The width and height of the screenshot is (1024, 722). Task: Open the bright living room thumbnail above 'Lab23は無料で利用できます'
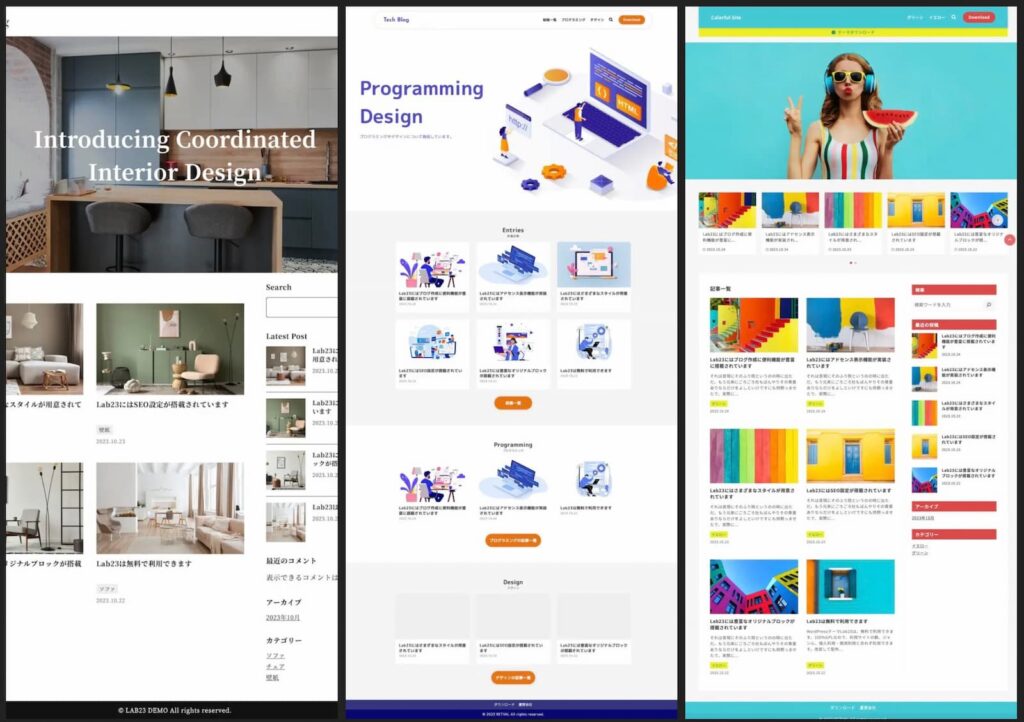[x=170, y=508]
